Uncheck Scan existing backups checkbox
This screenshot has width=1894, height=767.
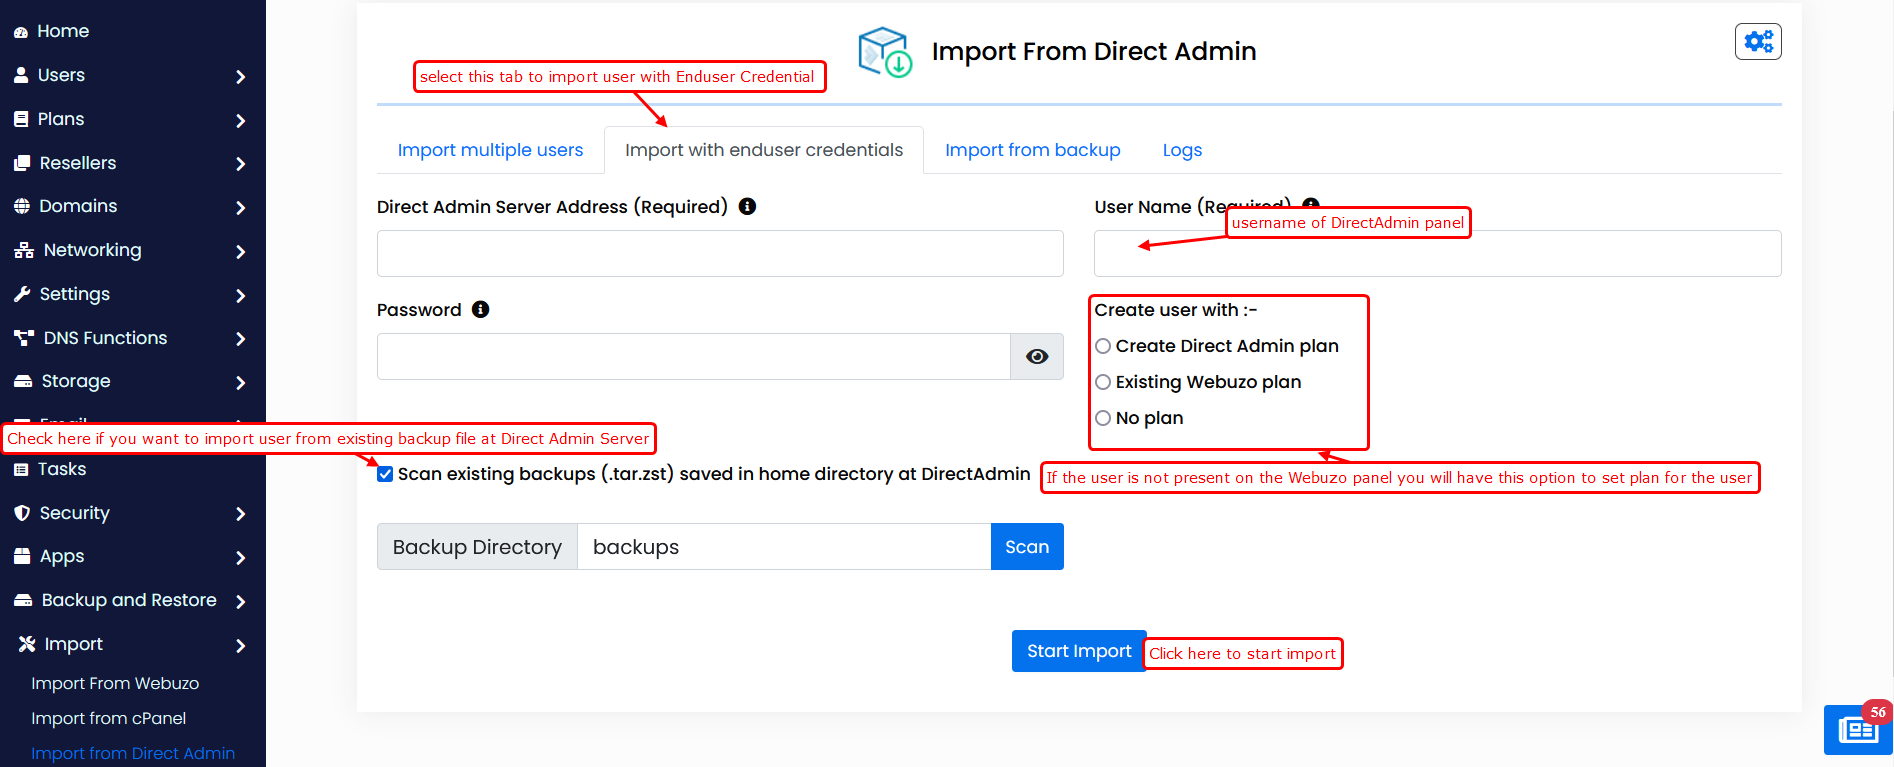[x=385, y=474]
